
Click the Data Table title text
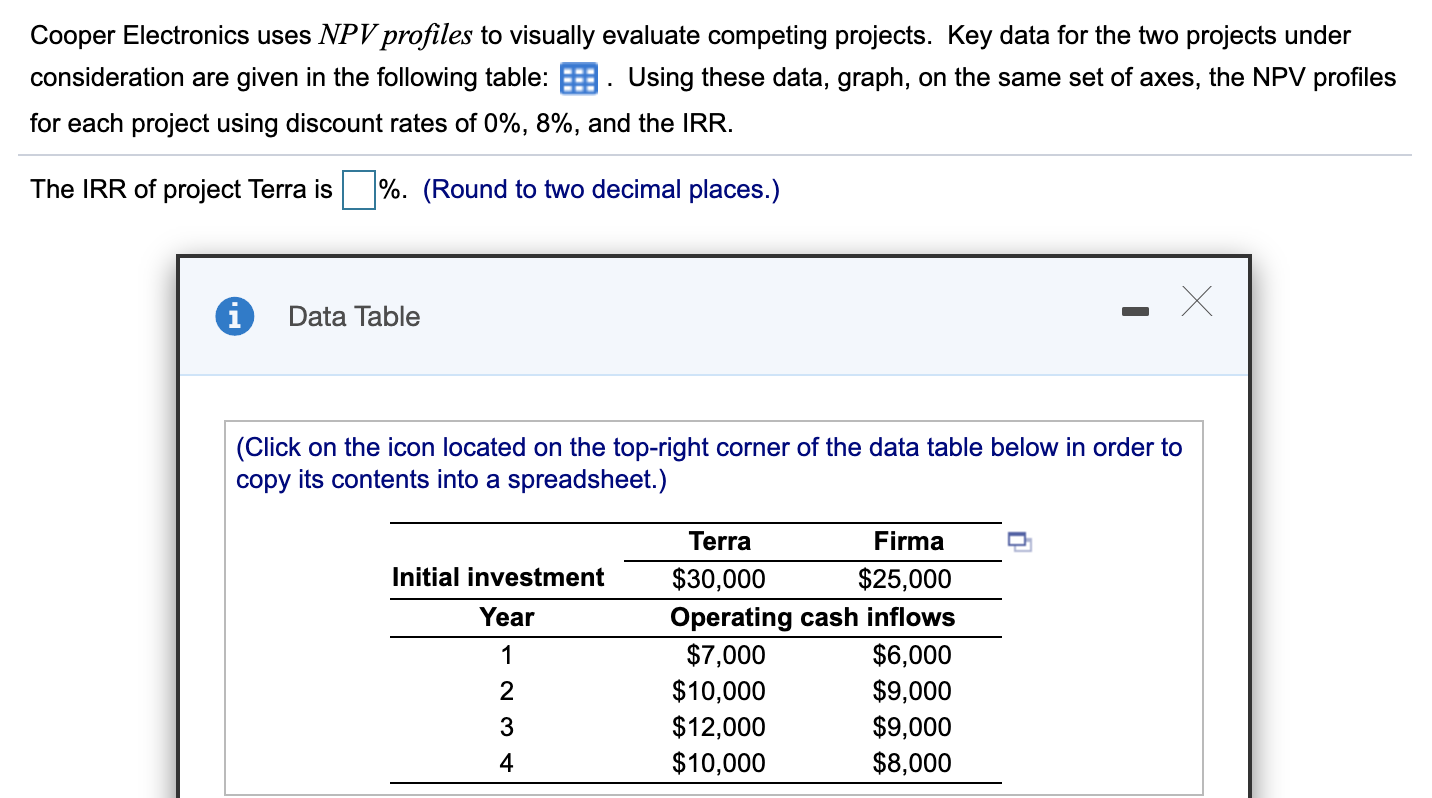353,316
